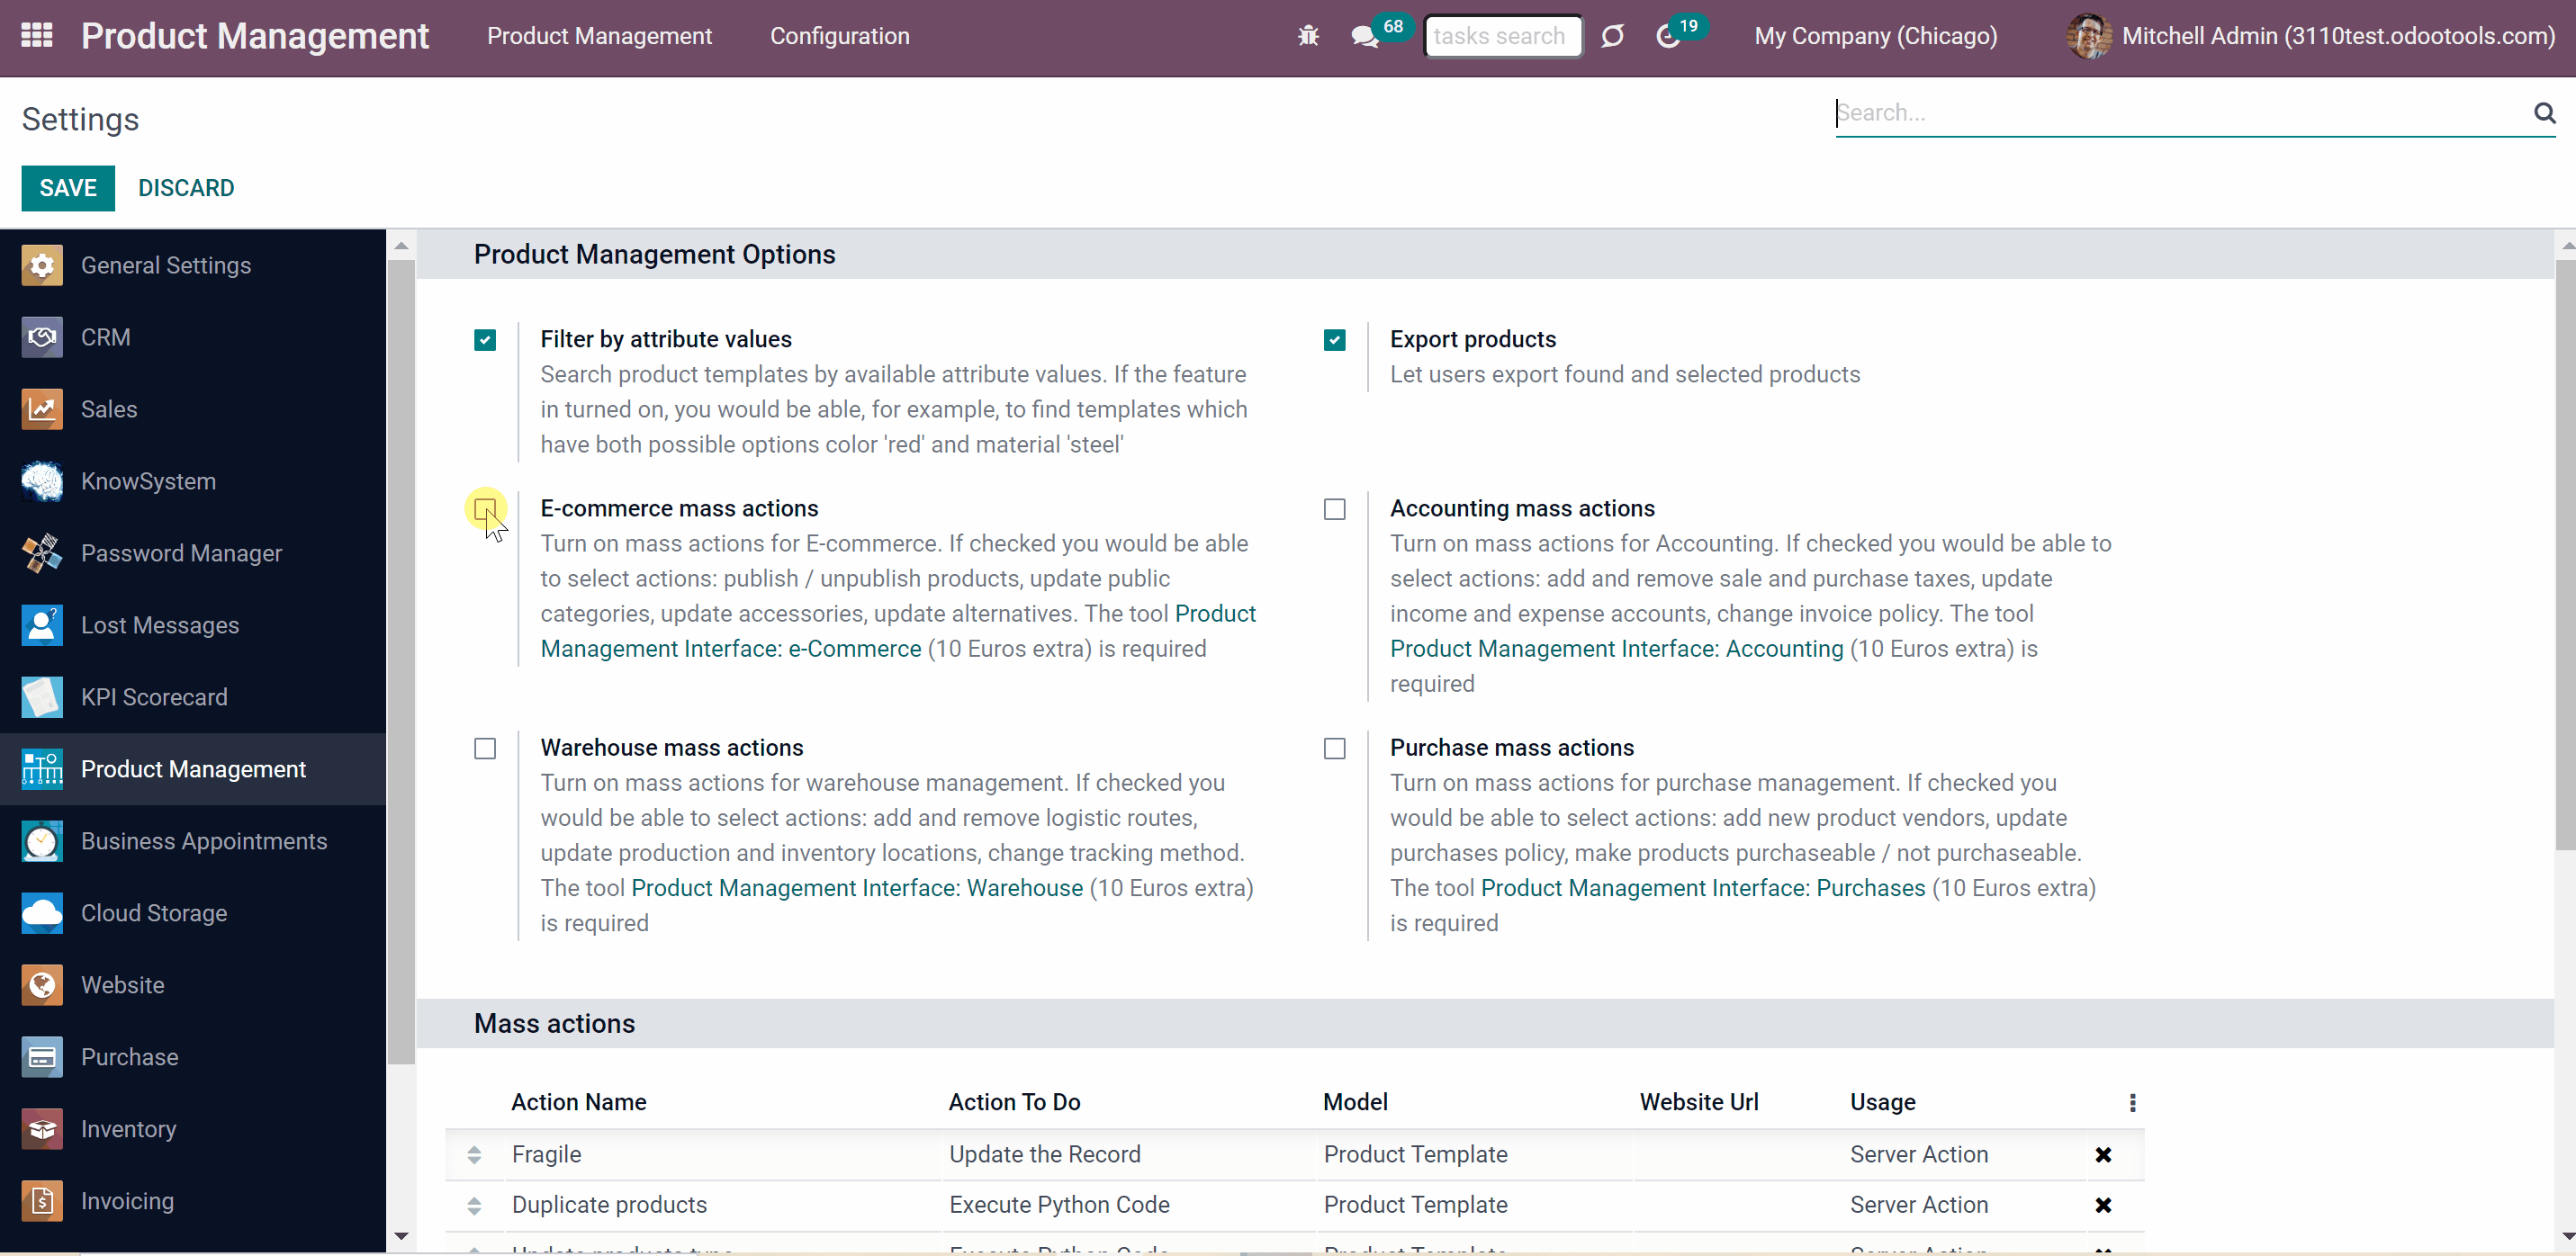This screenshot has width=2576, height=1256.
Task: Open Product Management Interface: Accounting link
Action: tap(1616, 648)
